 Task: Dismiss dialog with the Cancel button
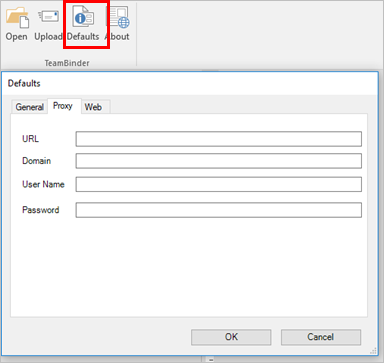321,337
